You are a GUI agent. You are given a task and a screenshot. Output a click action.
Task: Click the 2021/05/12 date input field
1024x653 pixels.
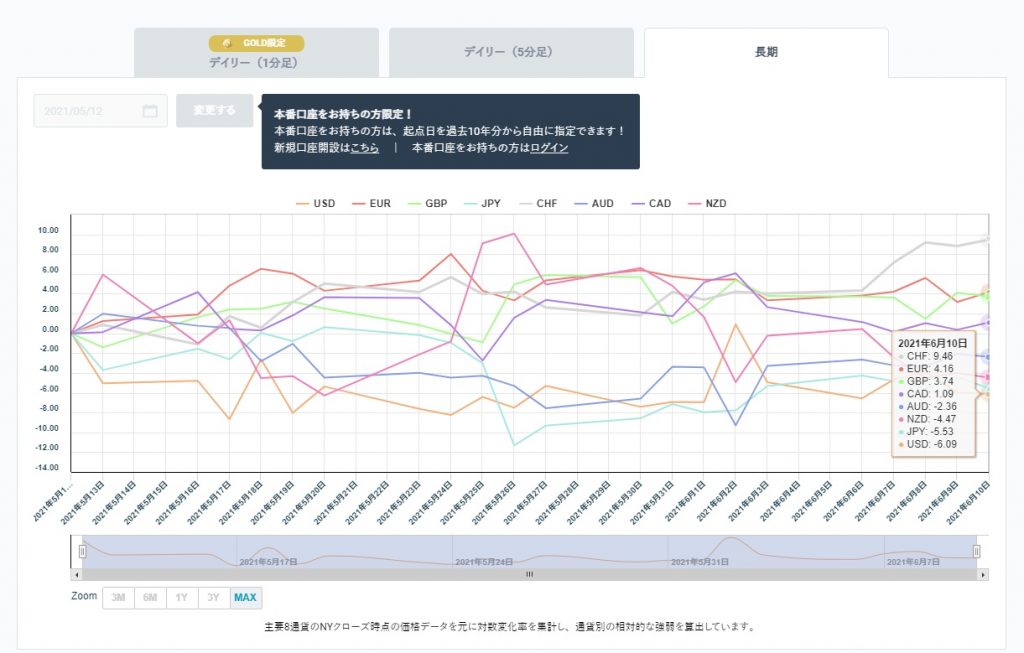(101, 111)
